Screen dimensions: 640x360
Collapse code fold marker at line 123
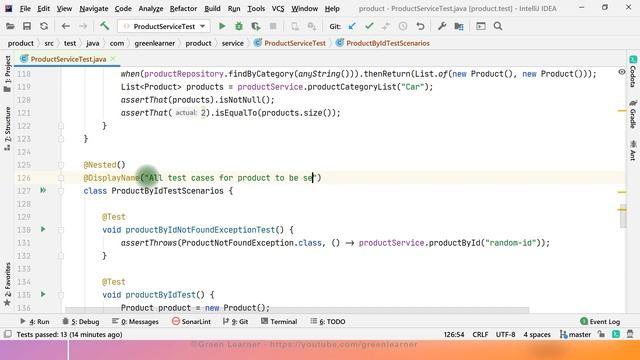pyautogui.click(x=61, y=139)
